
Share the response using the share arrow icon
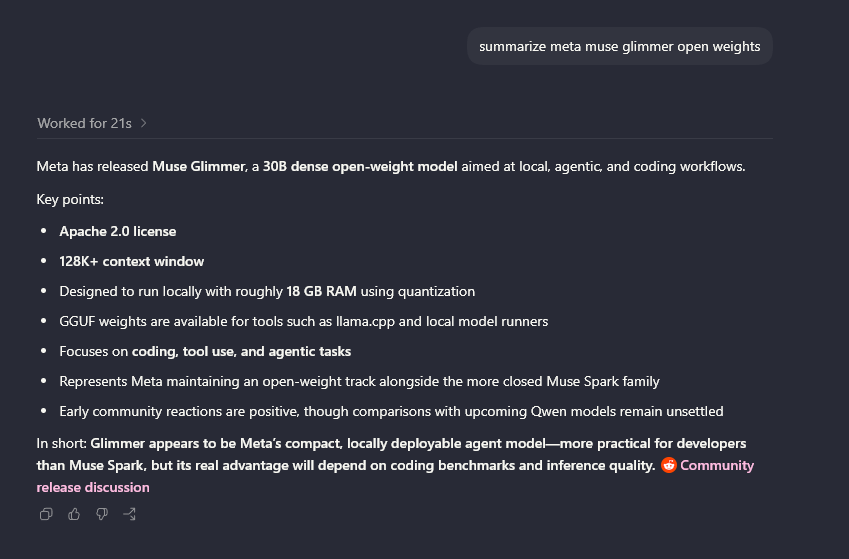click(129, 514)
